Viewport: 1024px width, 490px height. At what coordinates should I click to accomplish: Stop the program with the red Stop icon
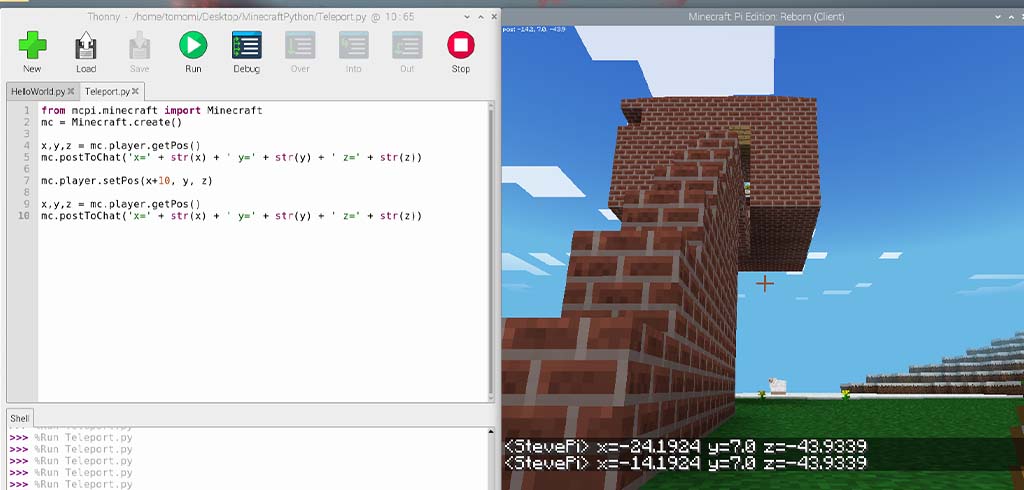(460, 45)
